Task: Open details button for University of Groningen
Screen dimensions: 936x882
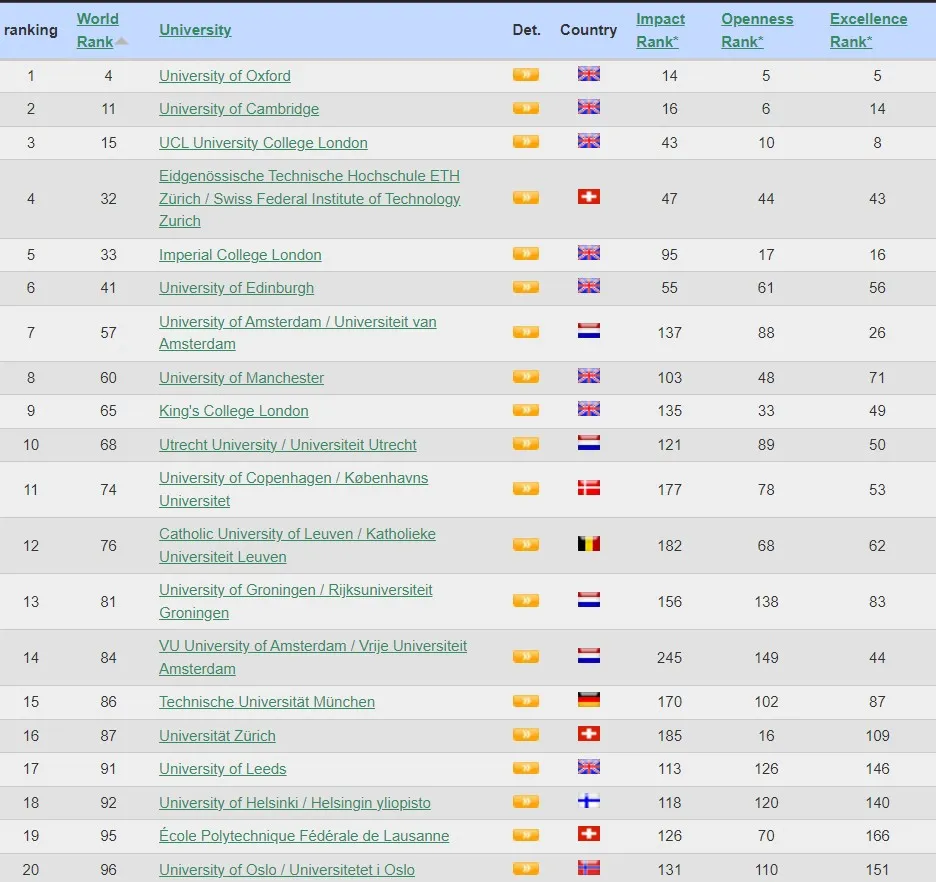Action: point(526,600)
